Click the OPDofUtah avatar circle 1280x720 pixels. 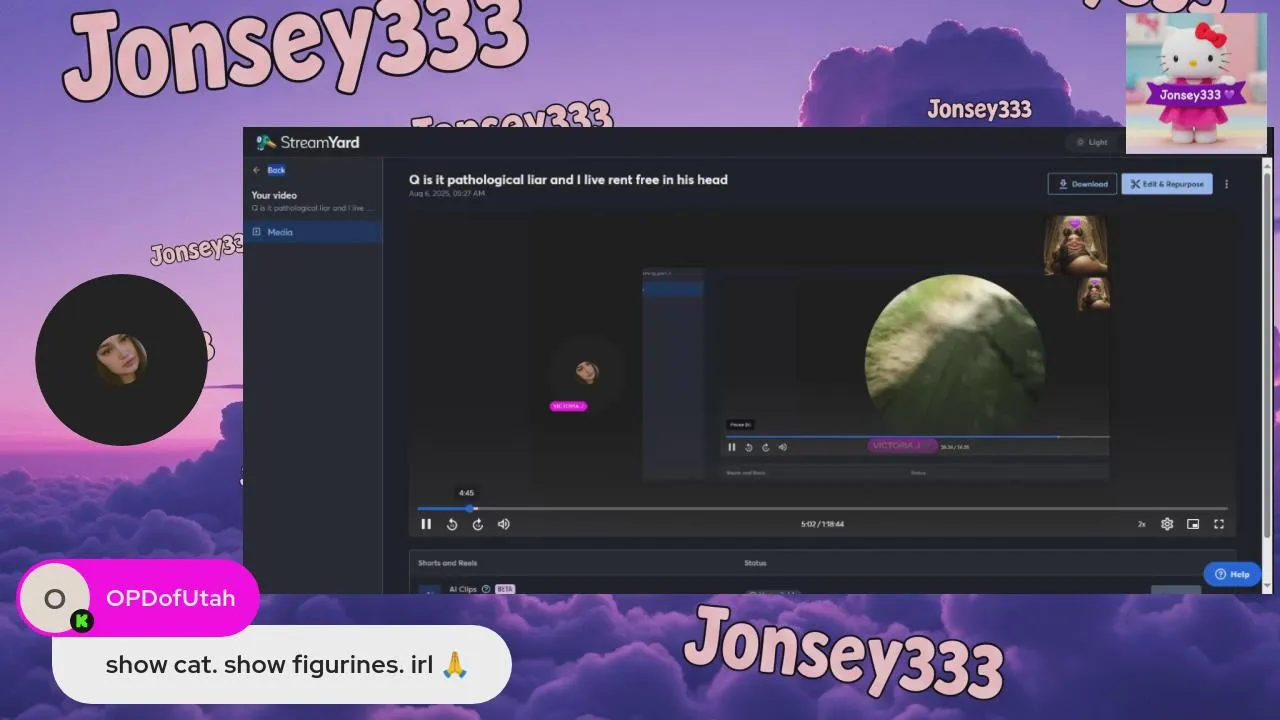click(x=55, y=598)
